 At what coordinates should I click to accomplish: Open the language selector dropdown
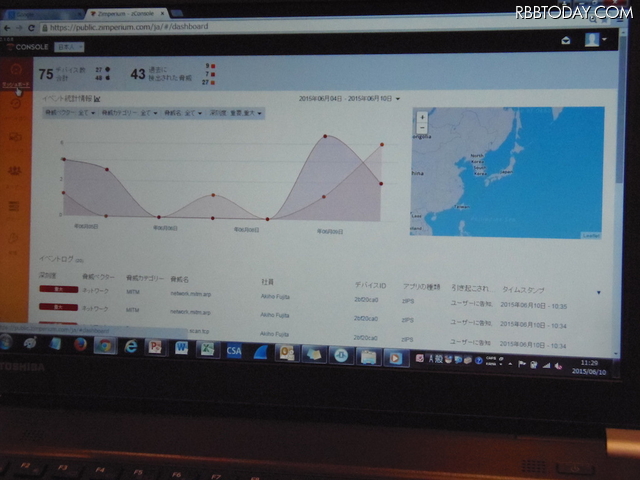[x=69, y=47]
